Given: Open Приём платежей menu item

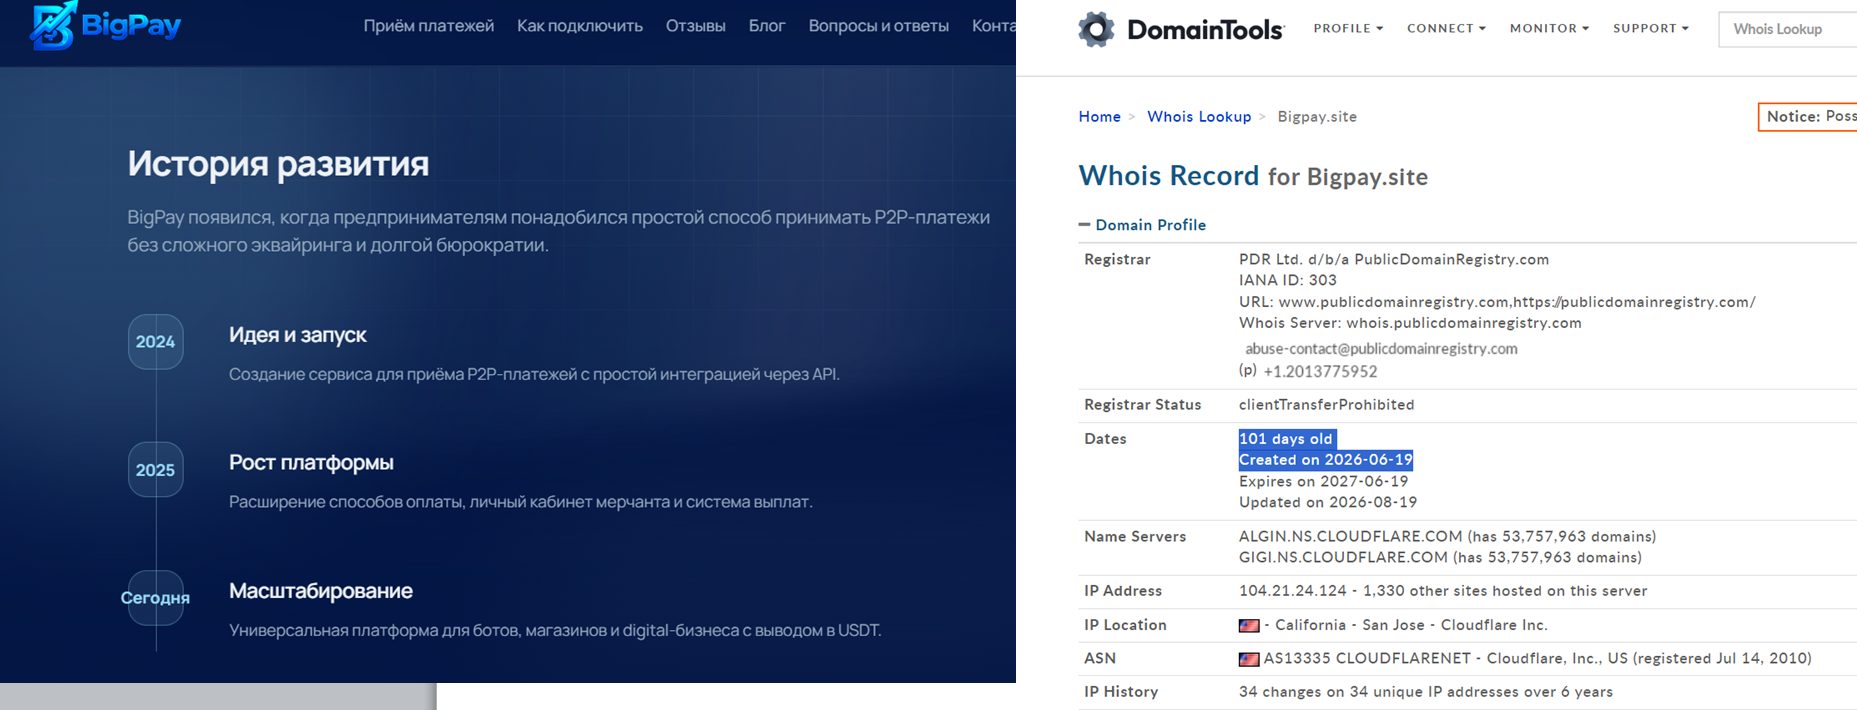Looking at the screenshot, I should coord(429,26).
